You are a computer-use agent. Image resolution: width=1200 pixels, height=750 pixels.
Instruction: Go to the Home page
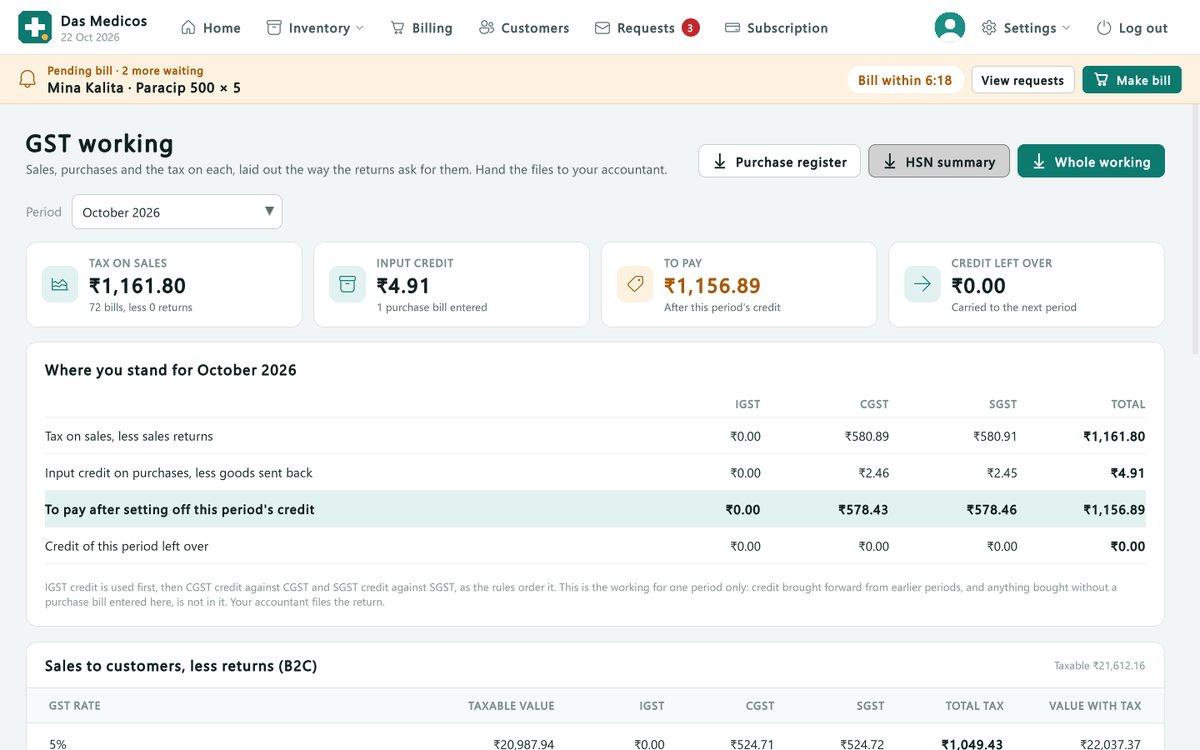point(211,28)
